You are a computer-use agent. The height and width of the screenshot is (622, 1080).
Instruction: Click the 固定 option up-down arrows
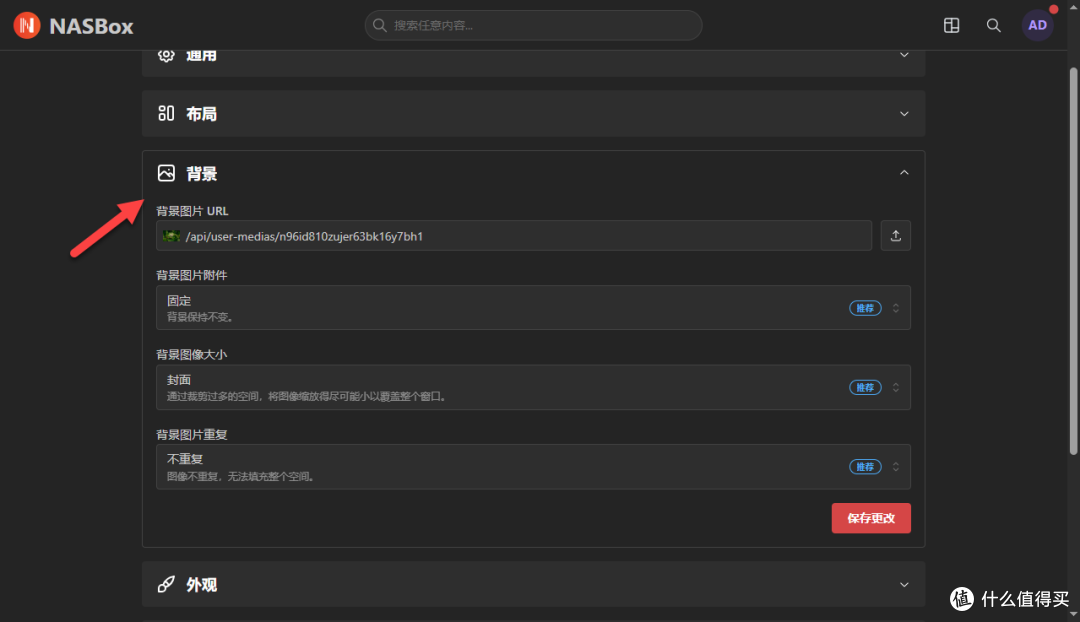pyautogui.click(x=895, y=308)
